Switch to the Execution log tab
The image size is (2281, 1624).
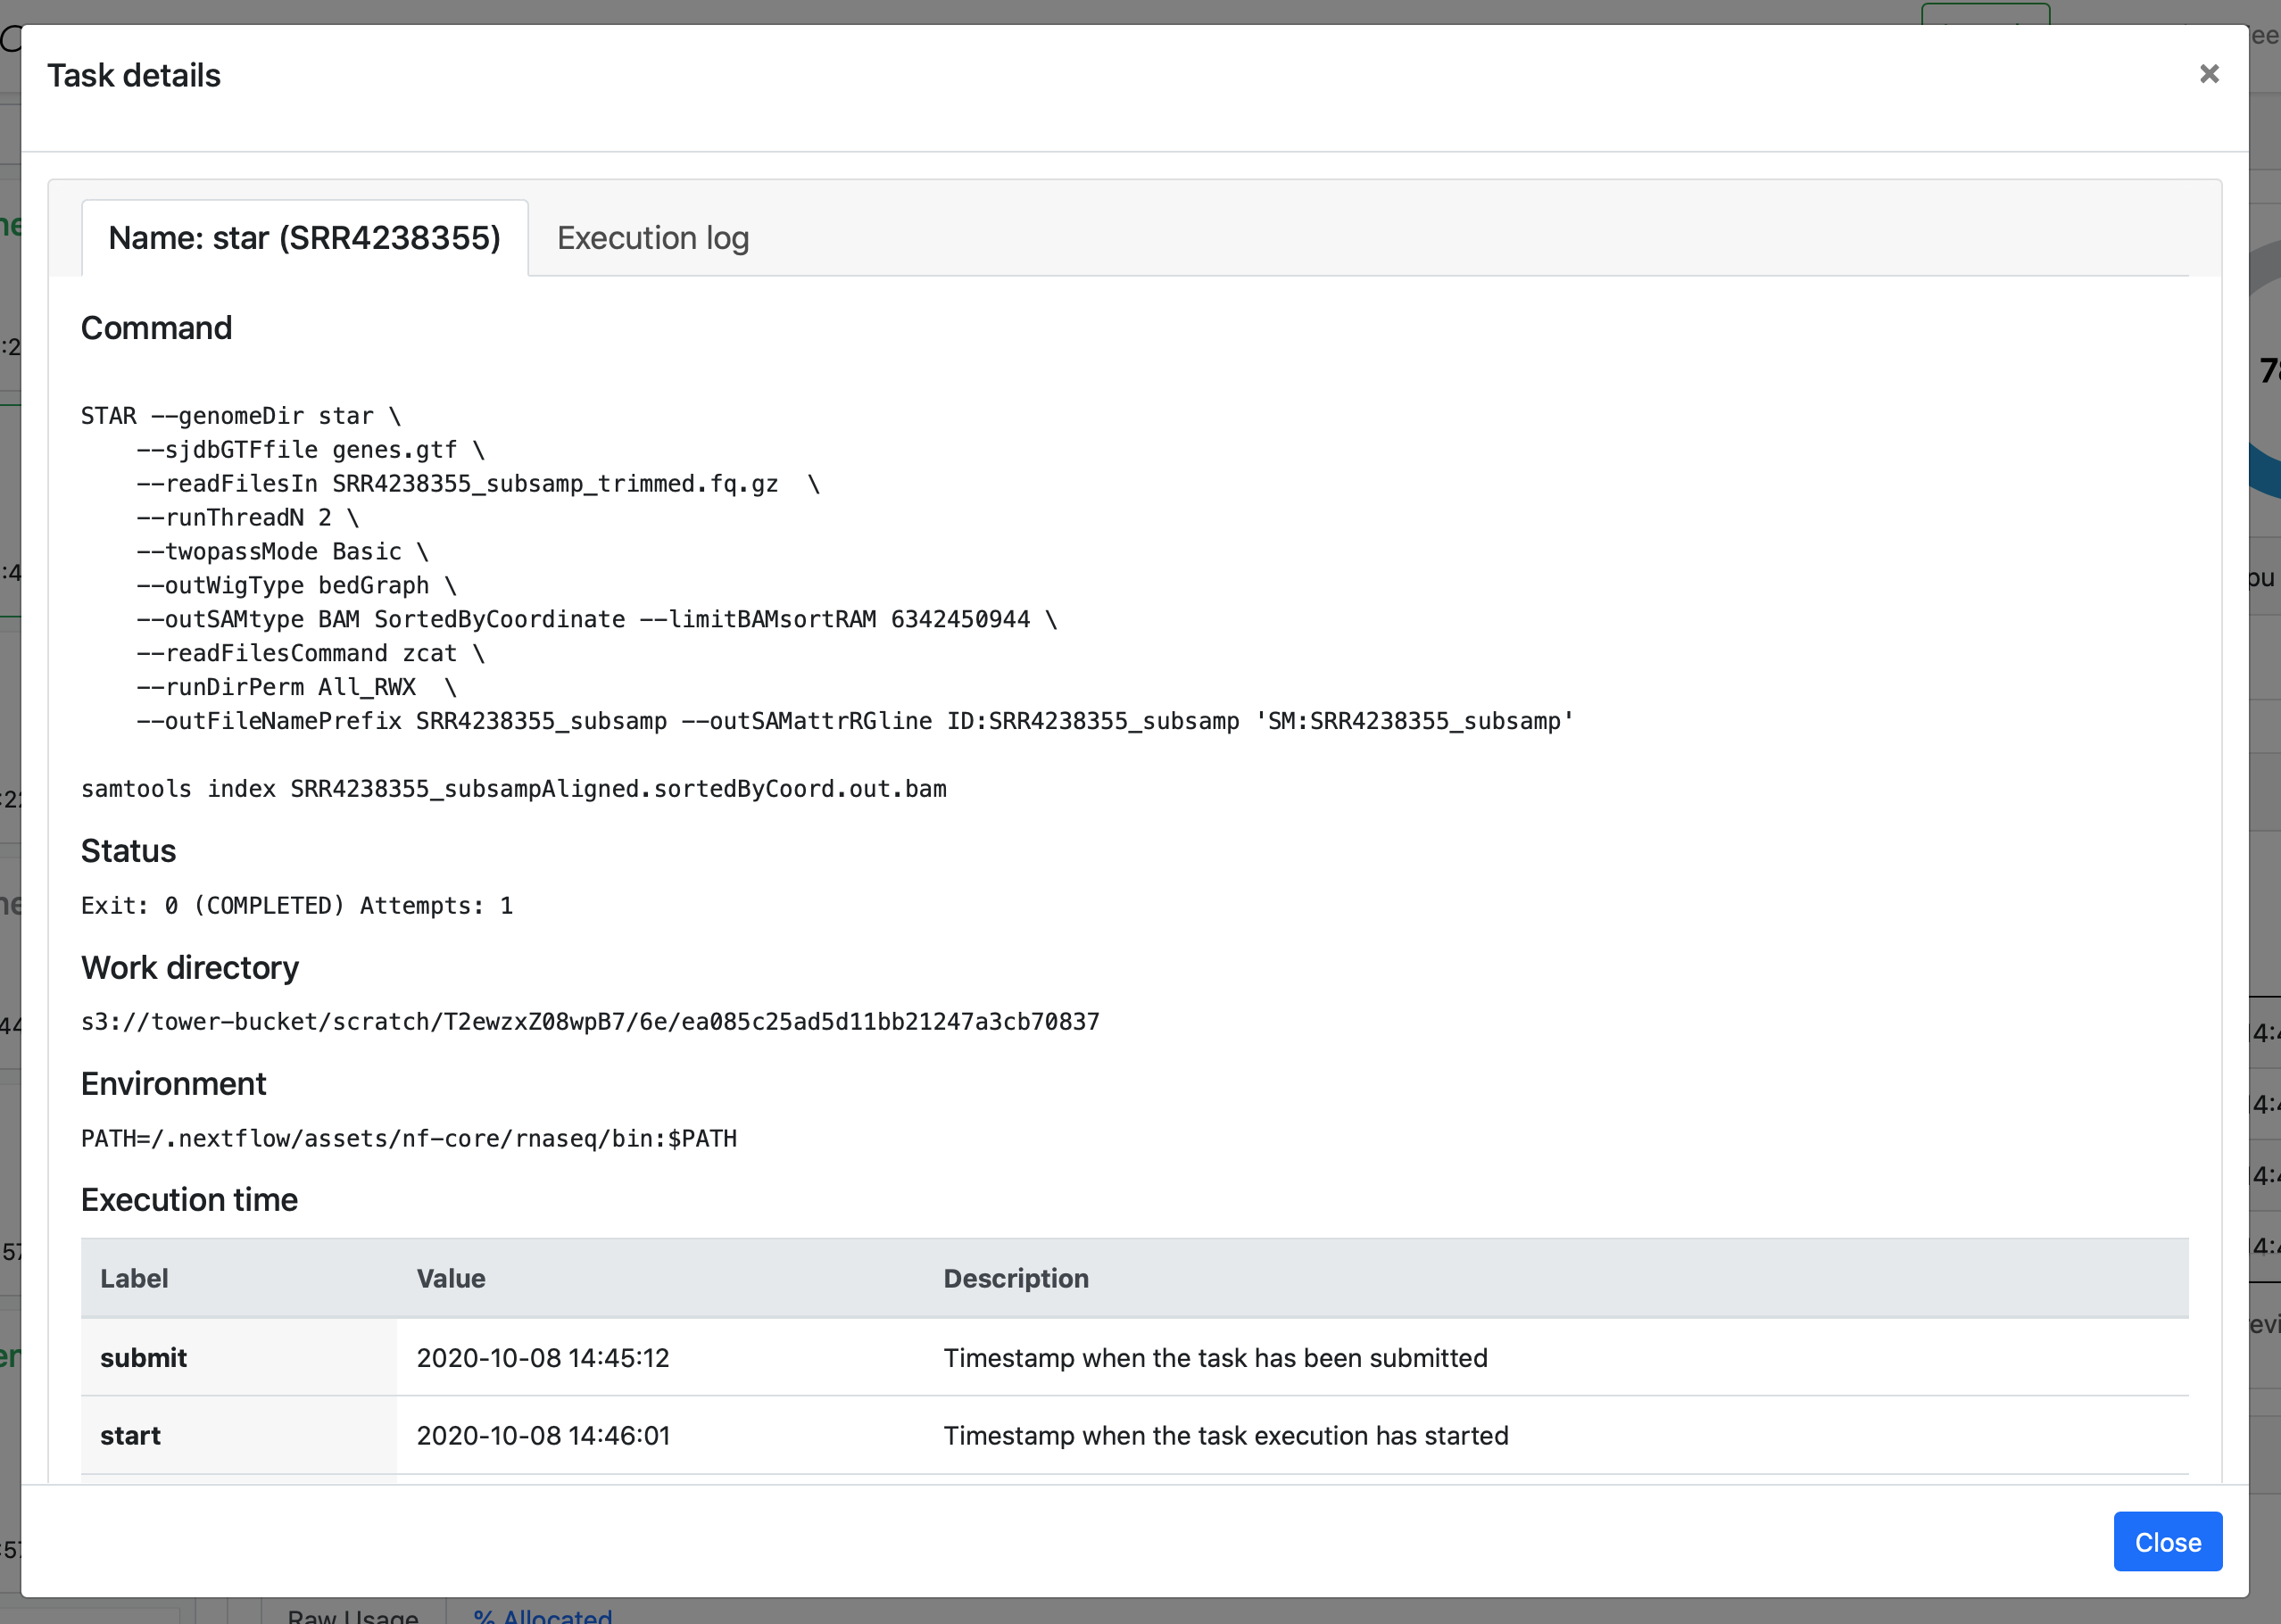coord(652,238)
